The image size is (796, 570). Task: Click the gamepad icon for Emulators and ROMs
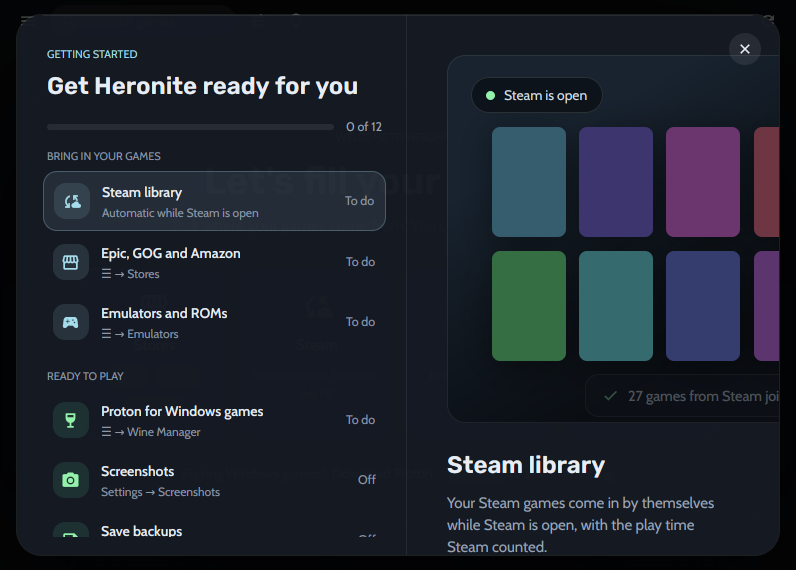point(71,322)
